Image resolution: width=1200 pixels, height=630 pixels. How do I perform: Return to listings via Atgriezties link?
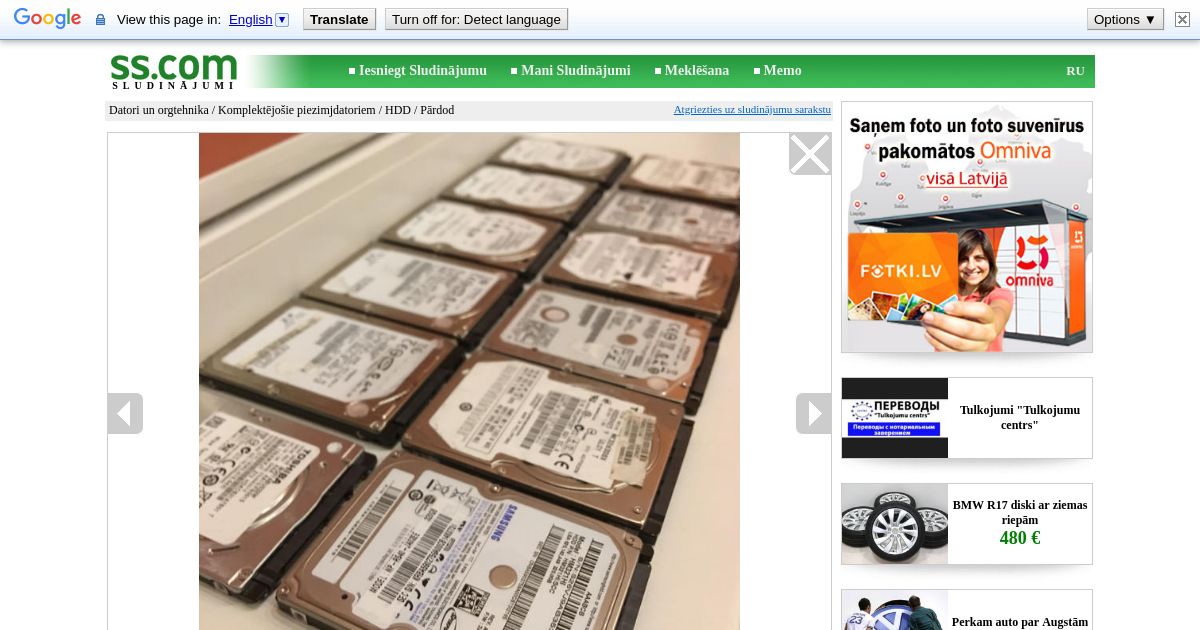(x=752, y=110)
